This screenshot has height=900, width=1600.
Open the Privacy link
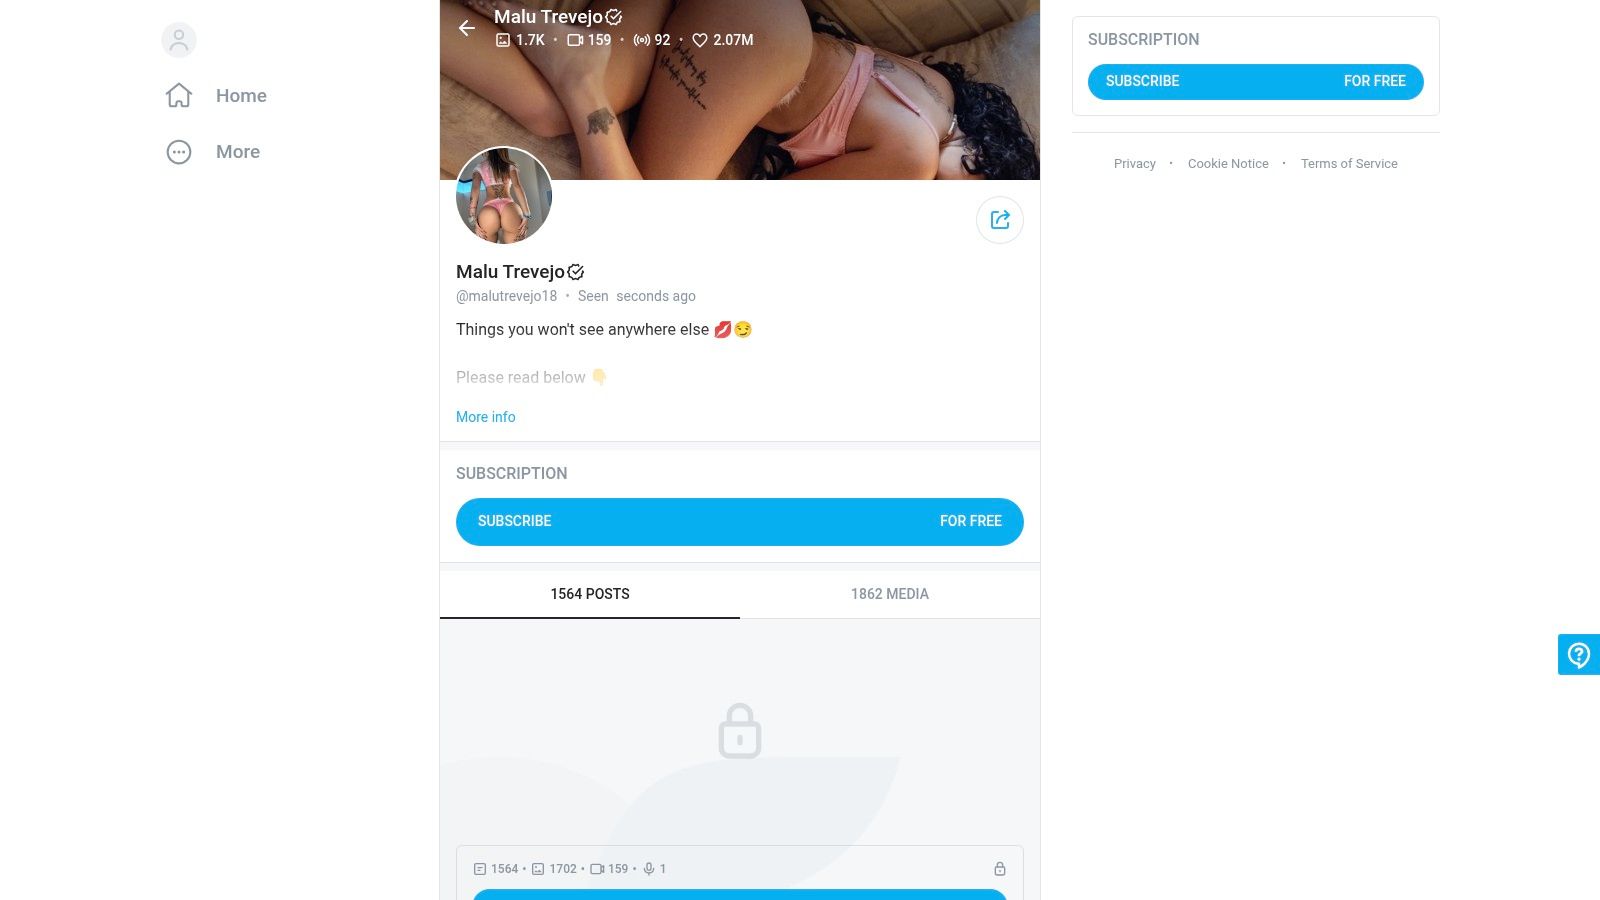(1135, 164)
